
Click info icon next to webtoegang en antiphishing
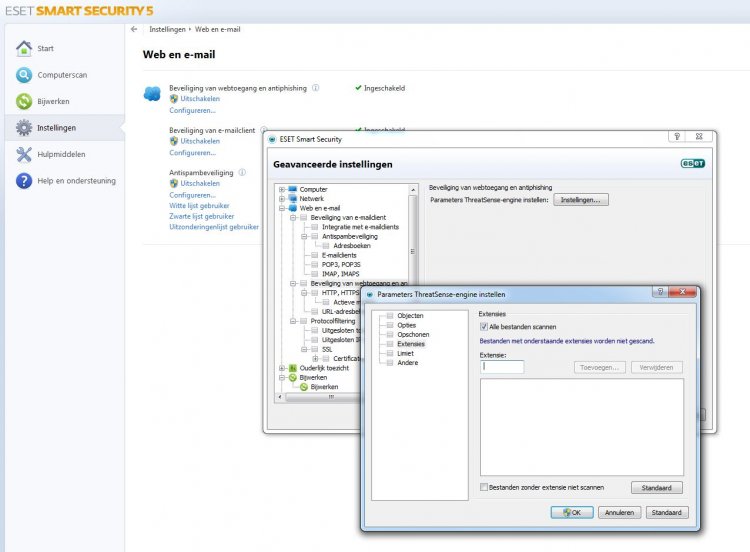pyautogui.click(x=316, y=88)
